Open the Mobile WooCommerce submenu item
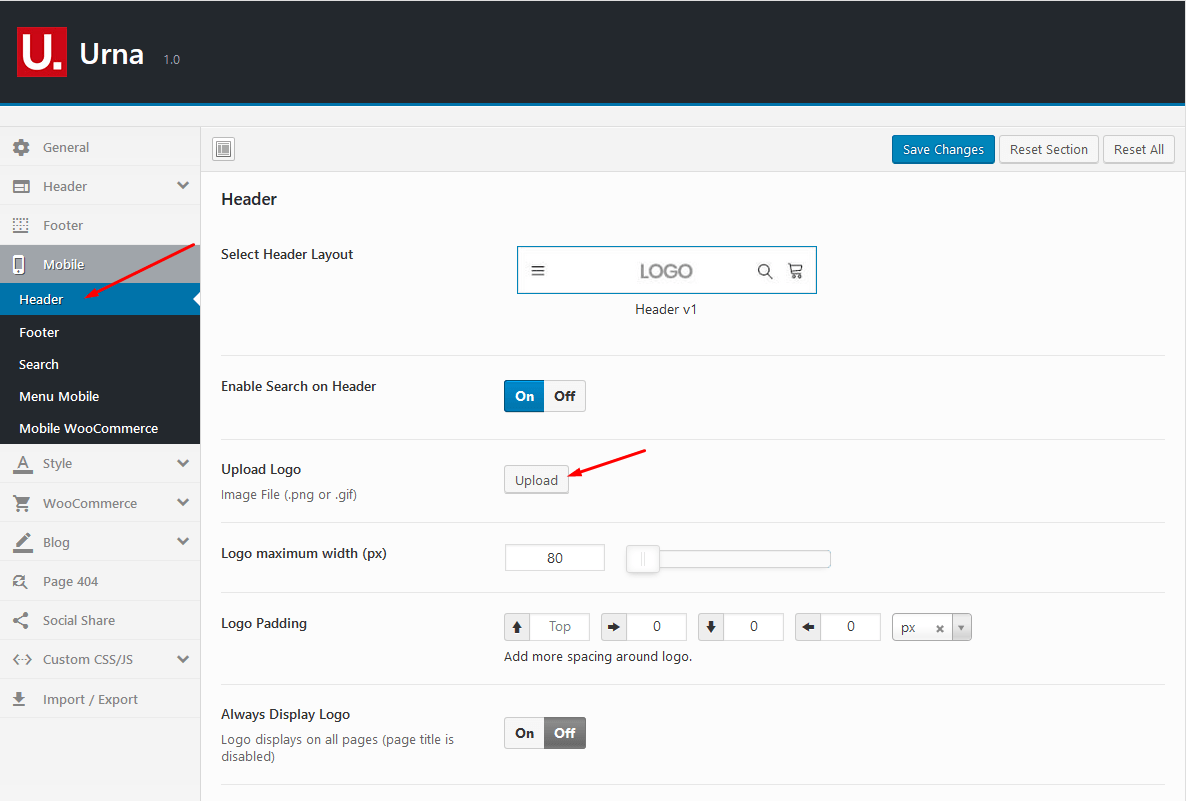 (x=100, y=428)
